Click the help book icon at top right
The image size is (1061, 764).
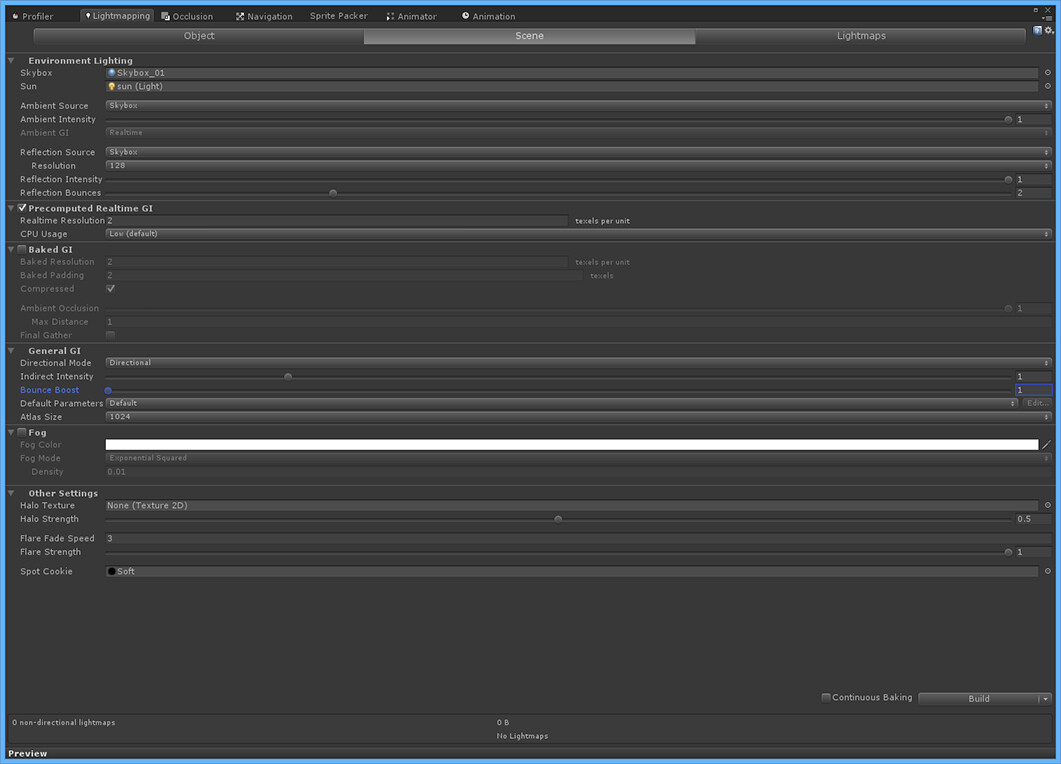click(1037, 31)
